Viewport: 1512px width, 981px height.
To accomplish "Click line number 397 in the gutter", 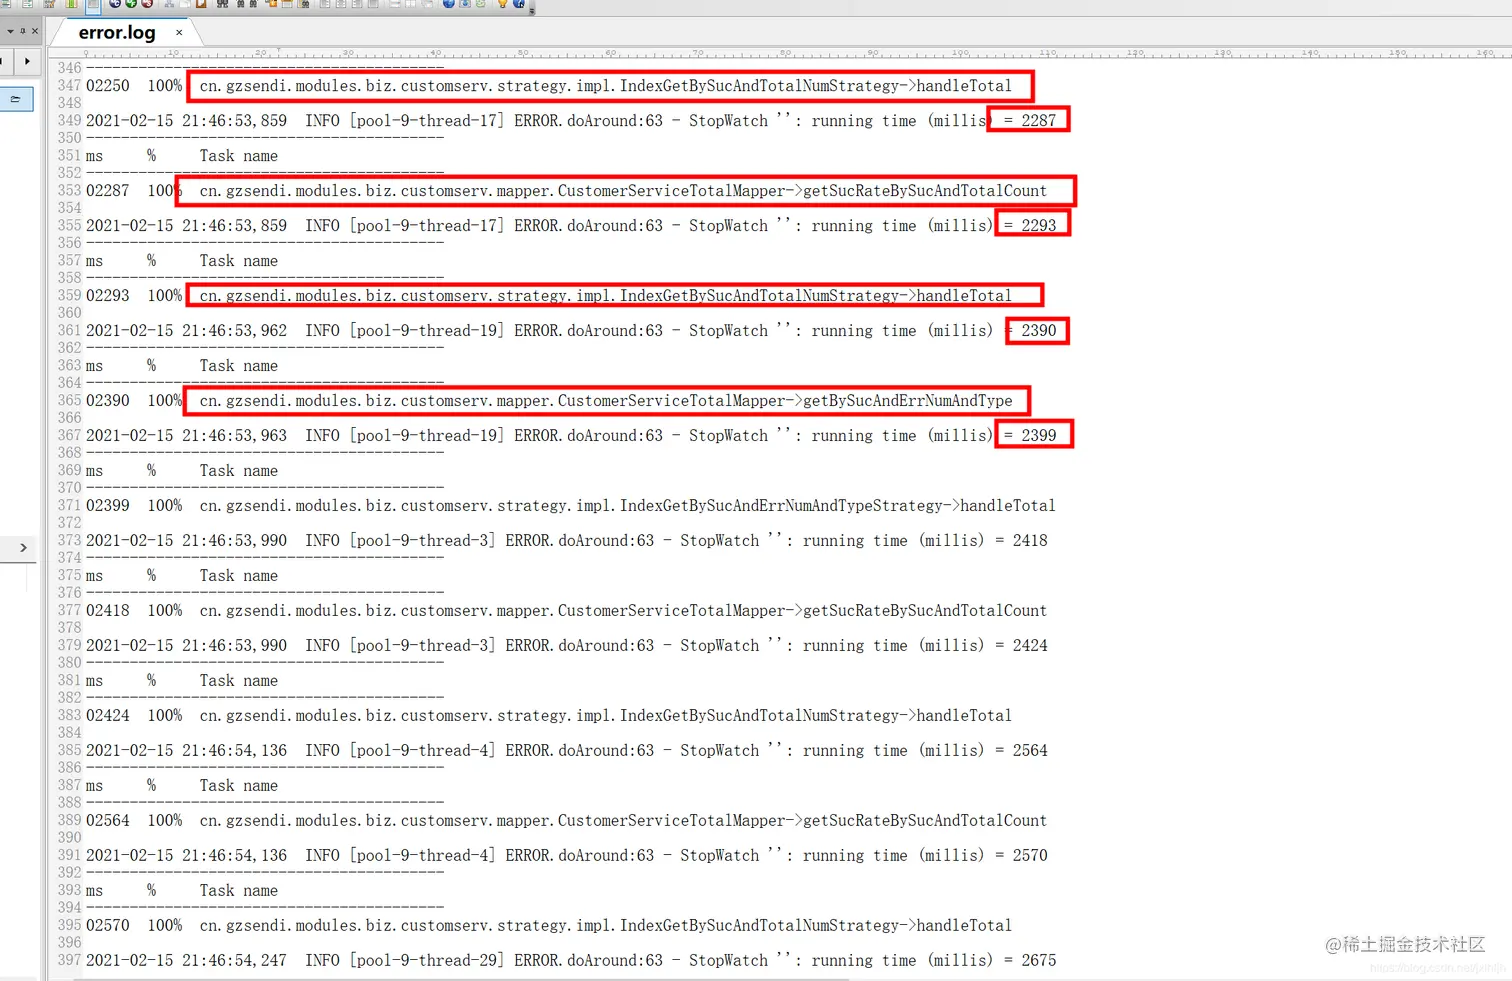I will point(69,960).
